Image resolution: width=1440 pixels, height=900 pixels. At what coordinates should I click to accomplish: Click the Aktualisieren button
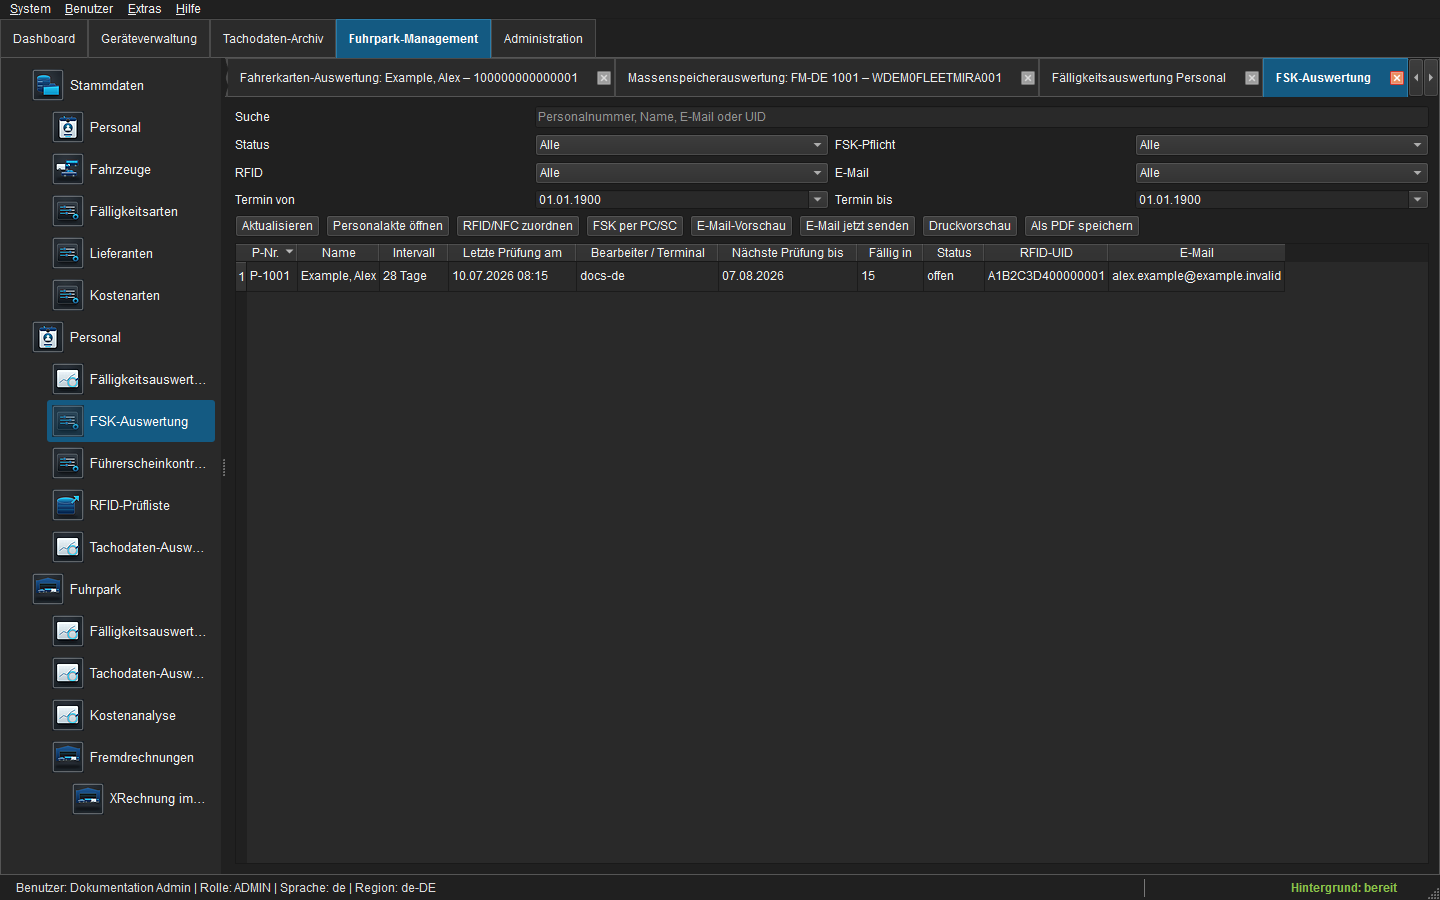(277, 226)
